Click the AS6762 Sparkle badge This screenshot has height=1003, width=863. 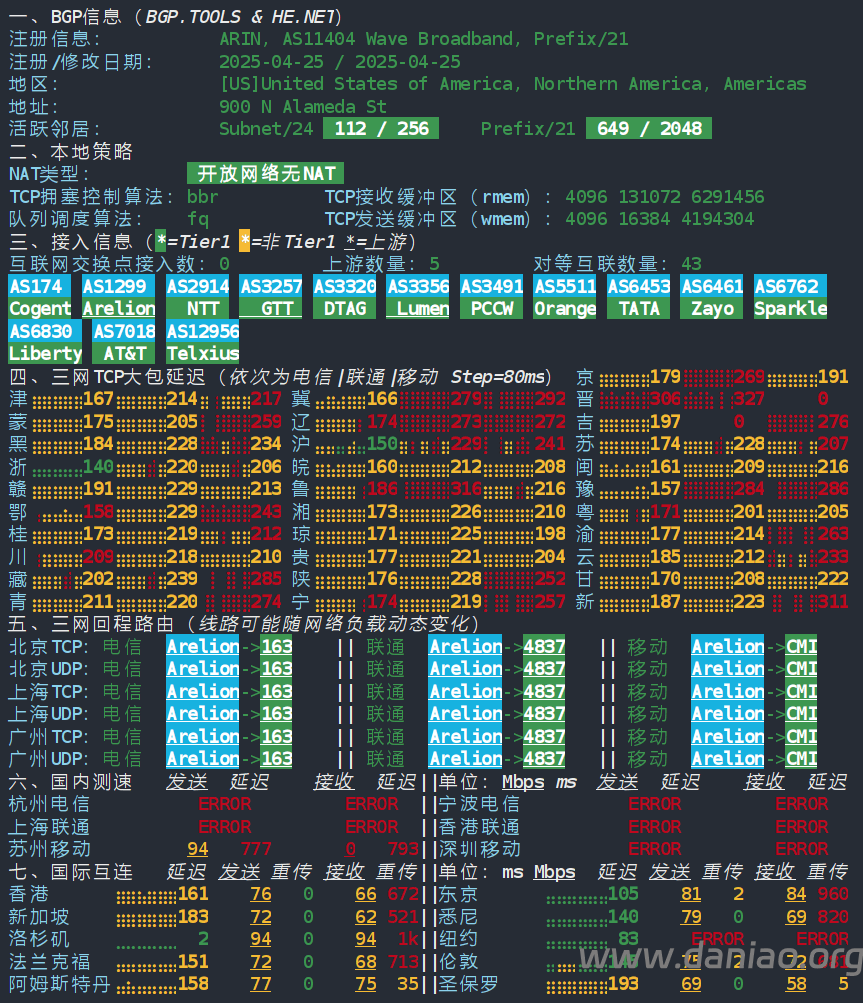click(790, 297)
